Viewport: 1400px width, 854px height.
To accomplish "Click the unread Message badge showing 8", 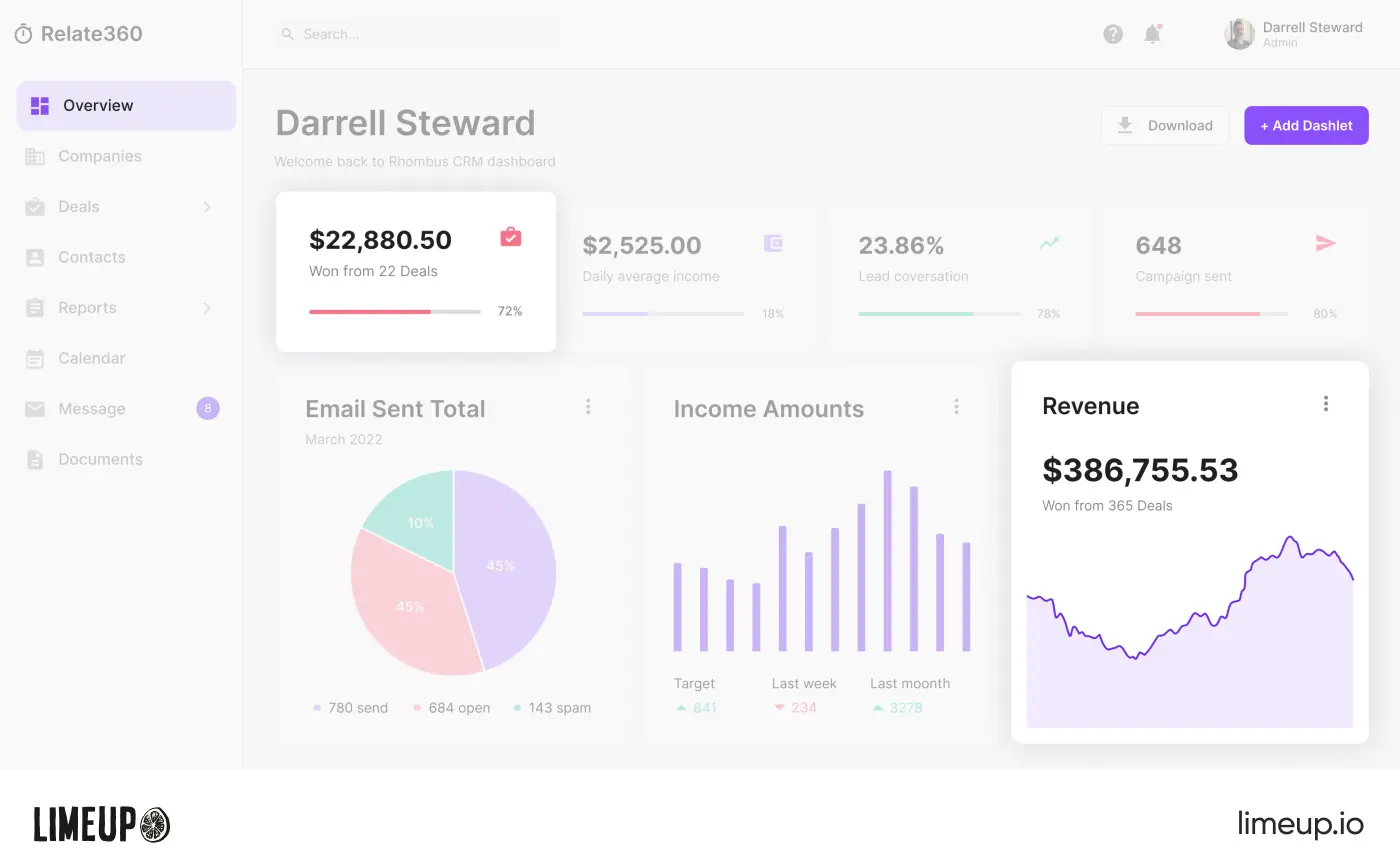I will 208,408.
